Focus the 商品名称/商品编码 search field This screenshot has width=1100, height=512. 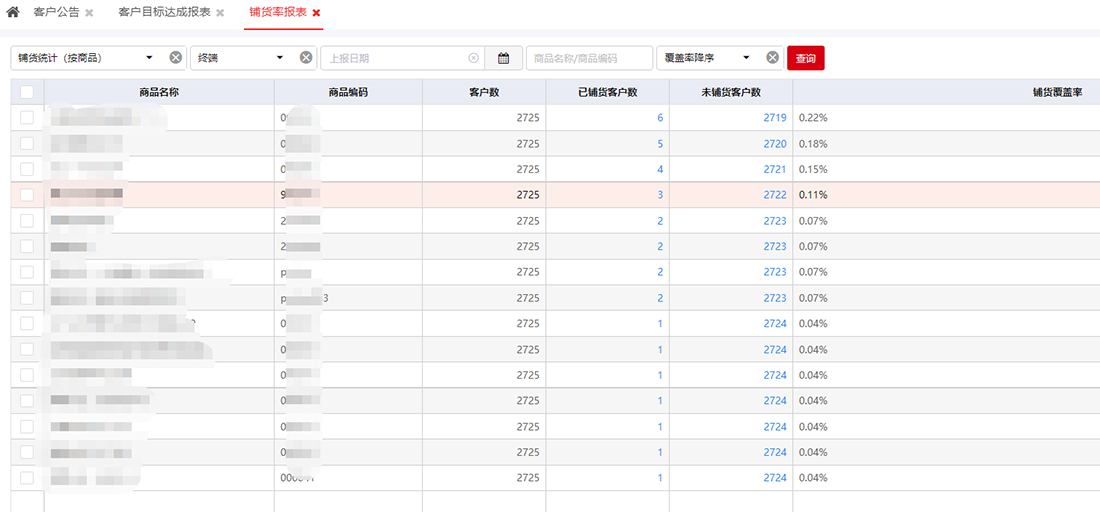(589, 58)
